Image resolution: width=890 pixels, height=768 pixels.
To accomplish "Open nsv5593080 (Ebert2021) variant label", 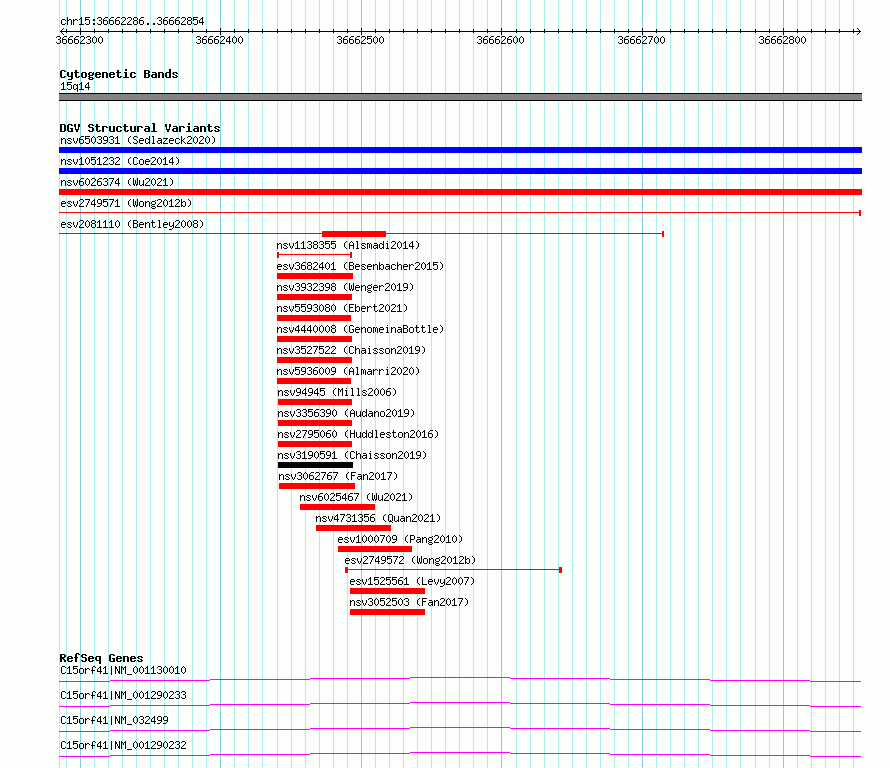I will tap(342, 308).
